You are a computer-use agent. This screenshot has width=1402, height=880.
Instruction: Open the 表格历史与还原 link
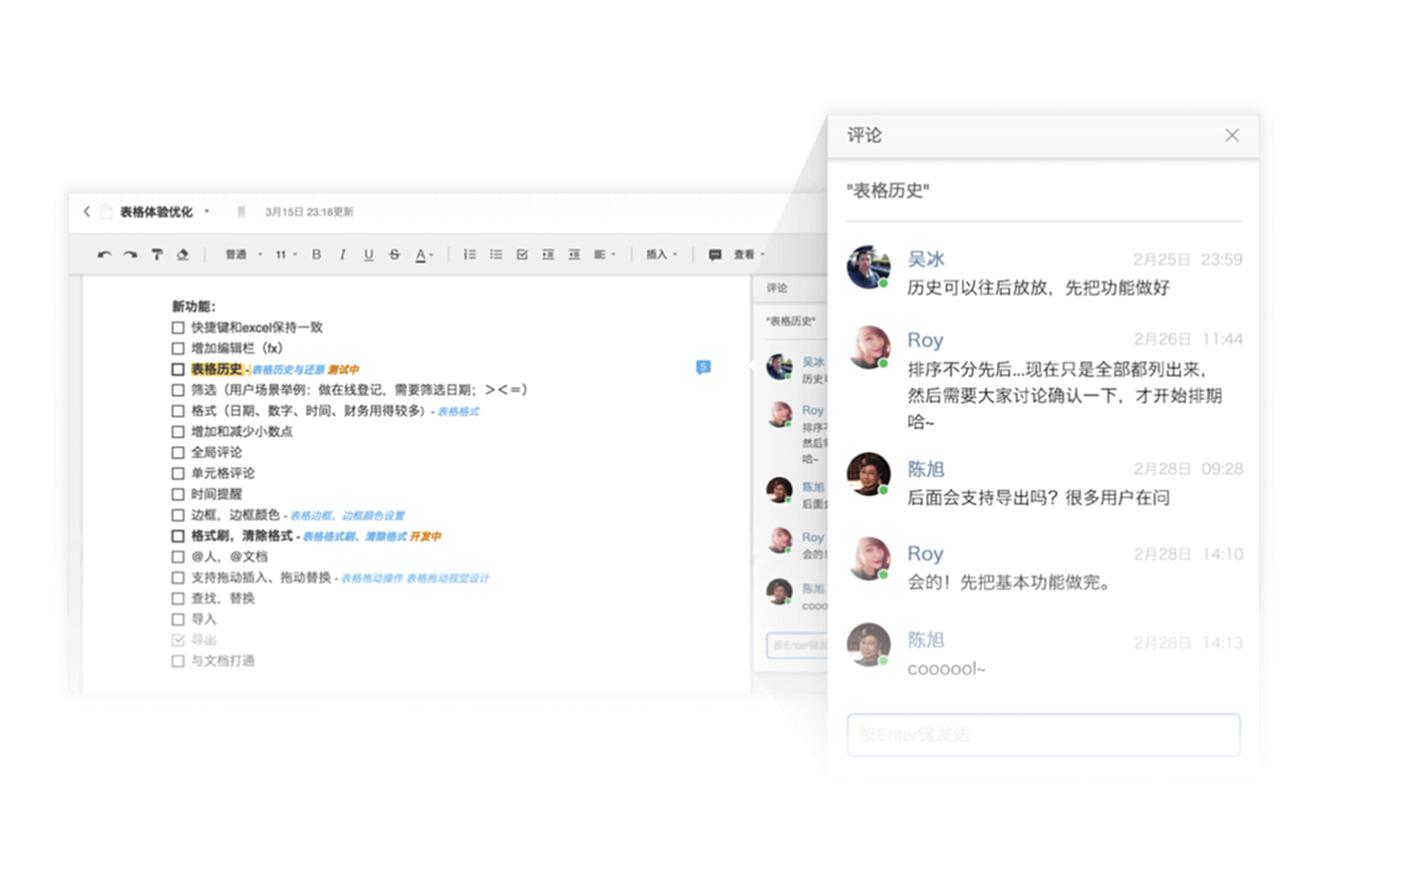point(288,370)
